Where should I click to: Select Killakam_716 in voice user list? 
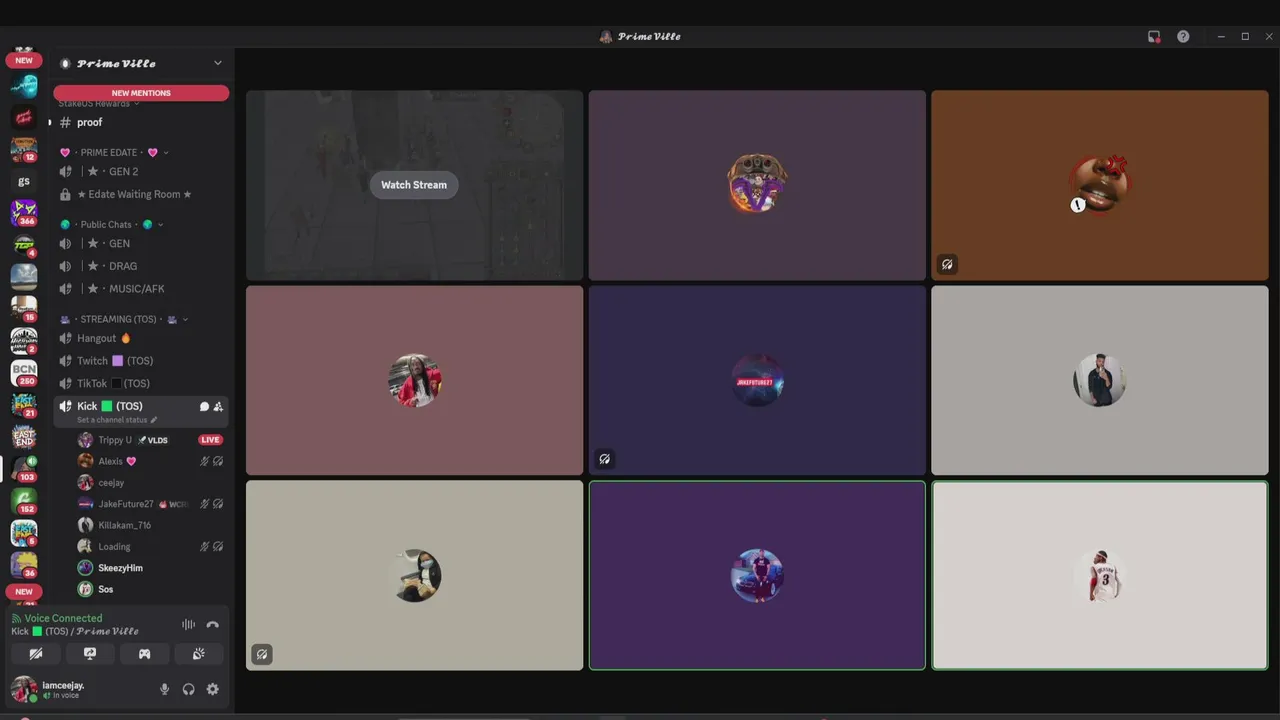[x=149, y=525]
